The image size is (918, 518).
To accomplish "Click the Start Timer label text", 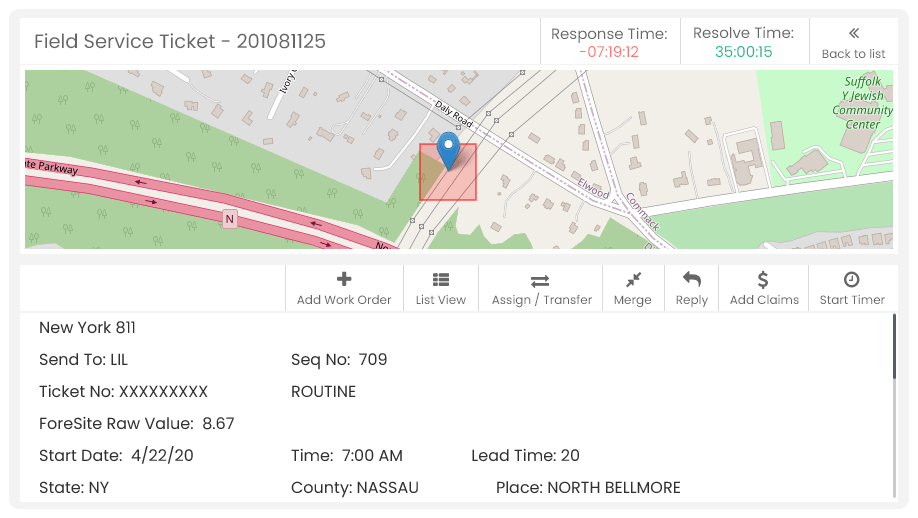I will pyautogui.click(x=852, y=300).
